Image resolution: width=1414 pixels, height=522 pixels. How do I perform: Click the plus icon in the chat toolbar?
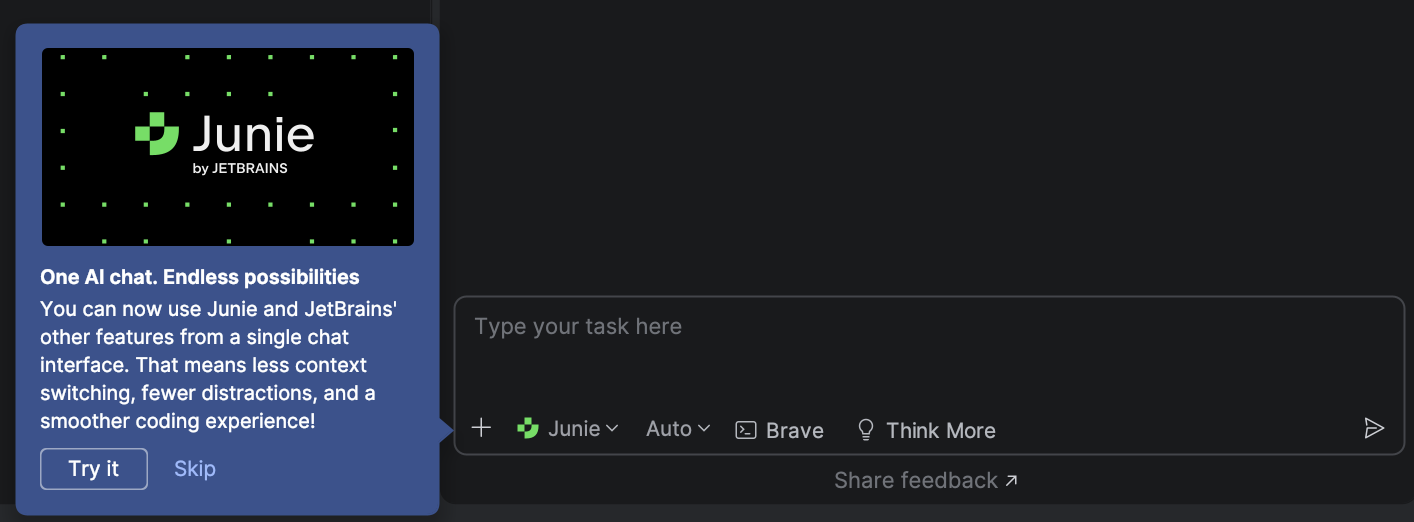pyautogui.click(x=481, y=429)
